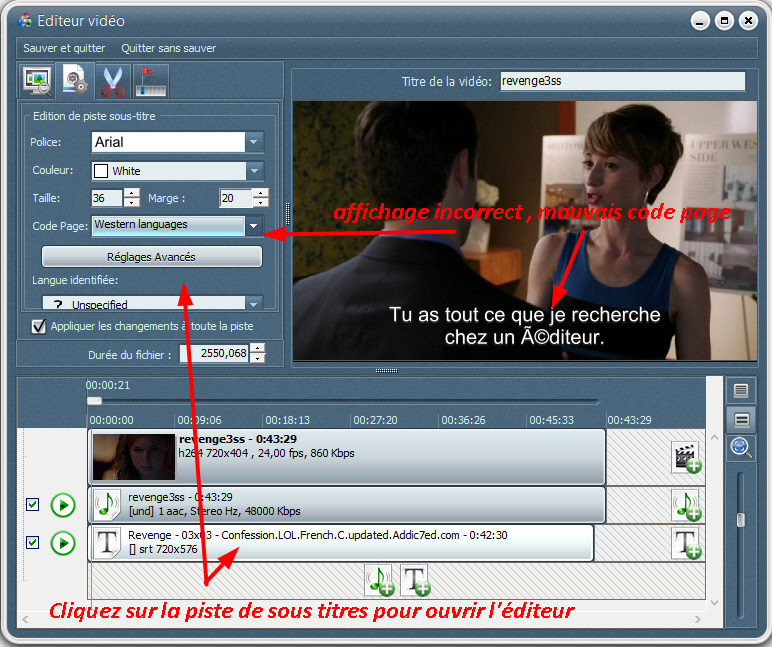Add audio via right-side music note plus icon
This screenshot has height=647, width=772.
tap(687, 505)
